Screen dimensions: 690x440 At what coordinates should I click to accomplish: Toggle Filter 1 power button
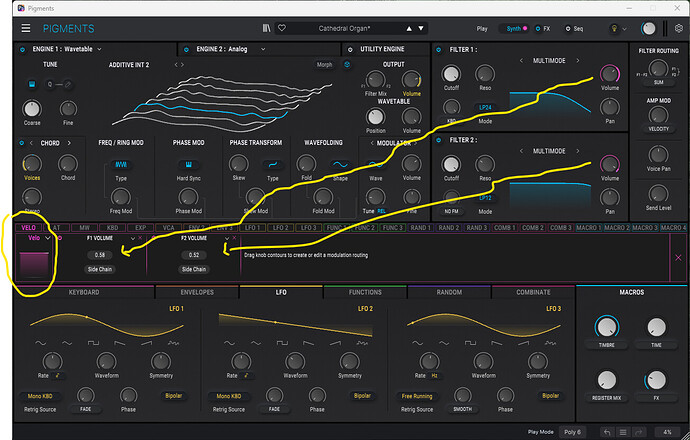[439, 50]
